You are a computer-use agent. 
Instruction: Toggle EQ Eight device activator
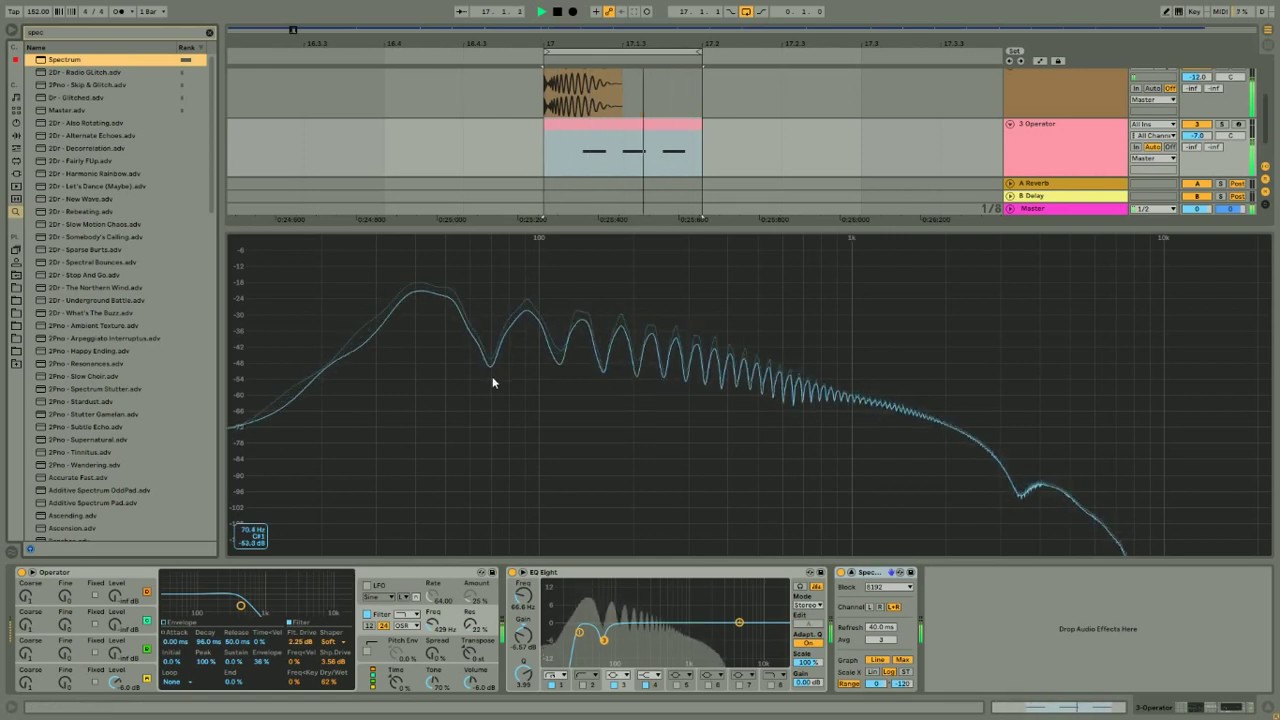click(x=512, y=572)
